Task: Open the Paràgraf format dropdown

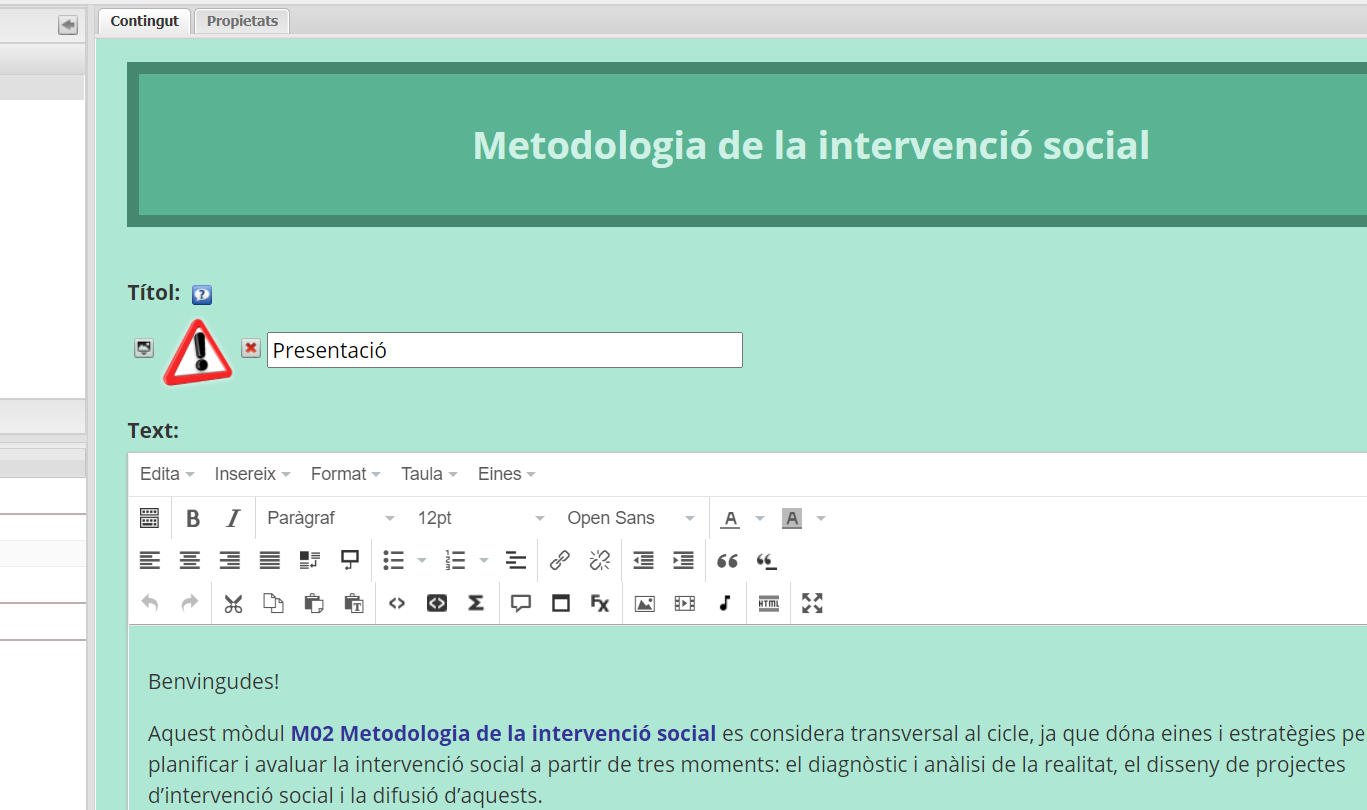Action: pyautogui.click(x=331, y=518)
